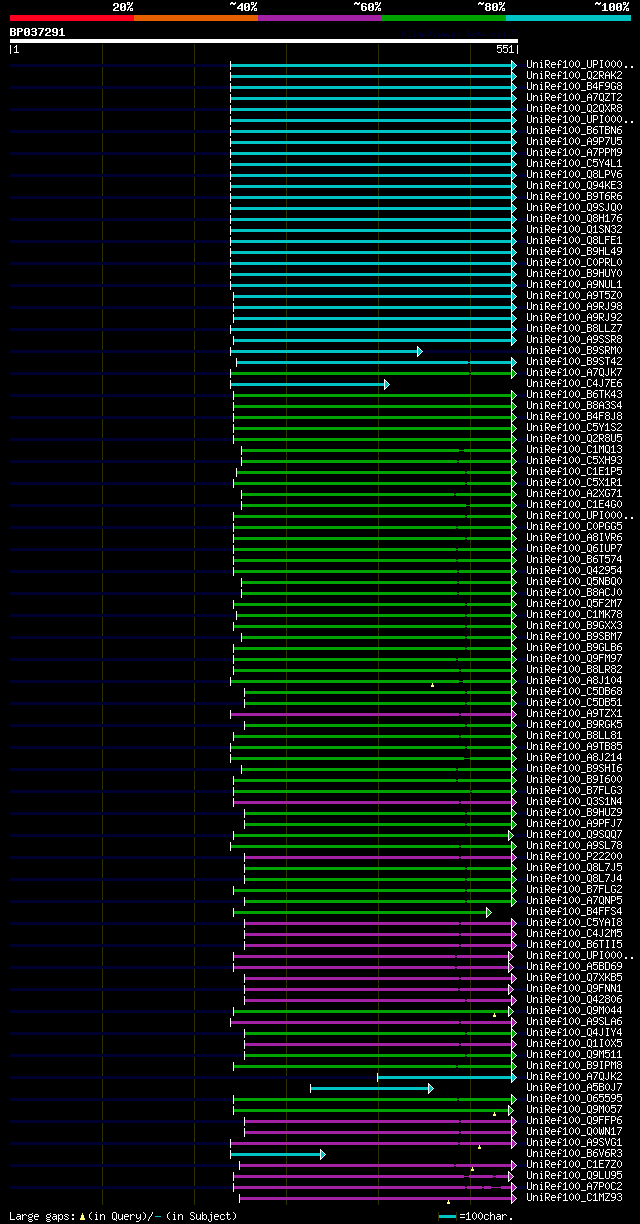
Task: Select the UniRef100_Q8LPV6 label
Action: (574, 174)
